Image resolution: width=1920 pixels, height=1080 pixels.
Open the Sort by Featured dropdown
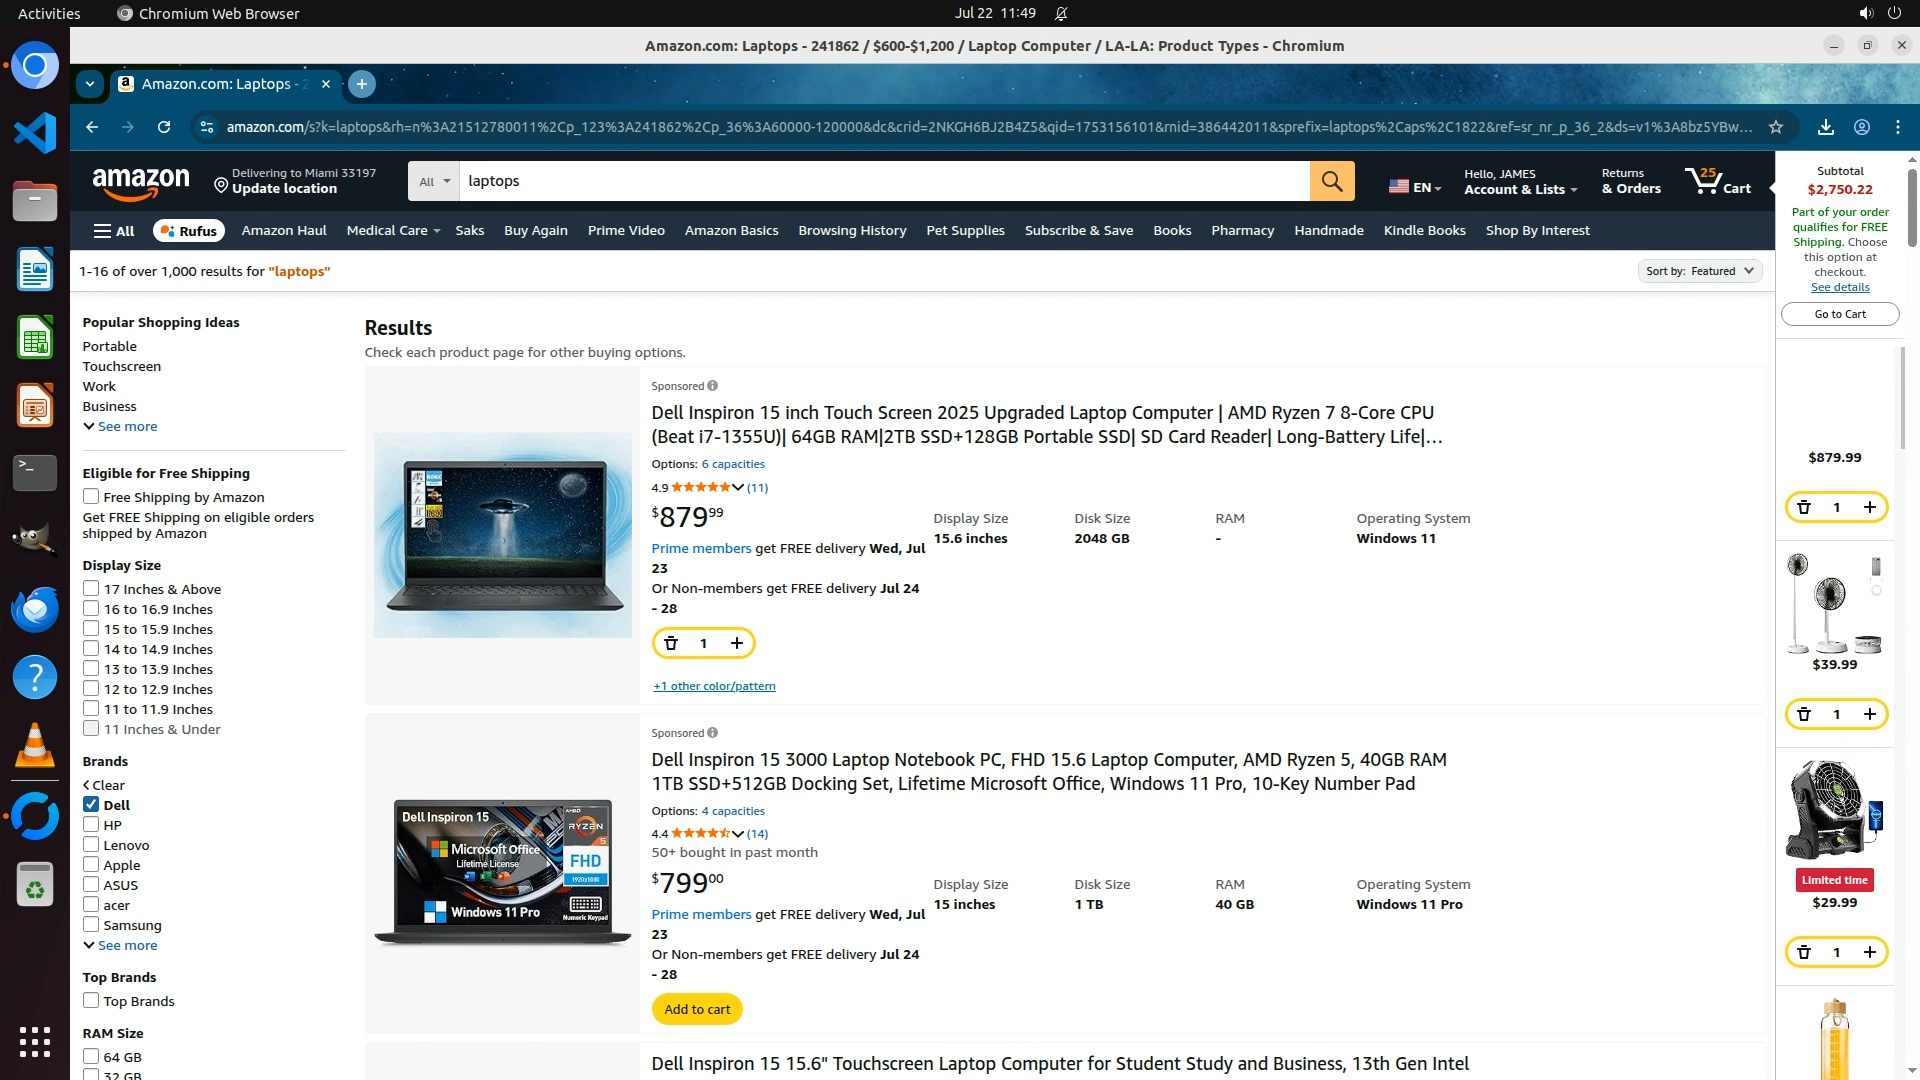[1699, 271]
